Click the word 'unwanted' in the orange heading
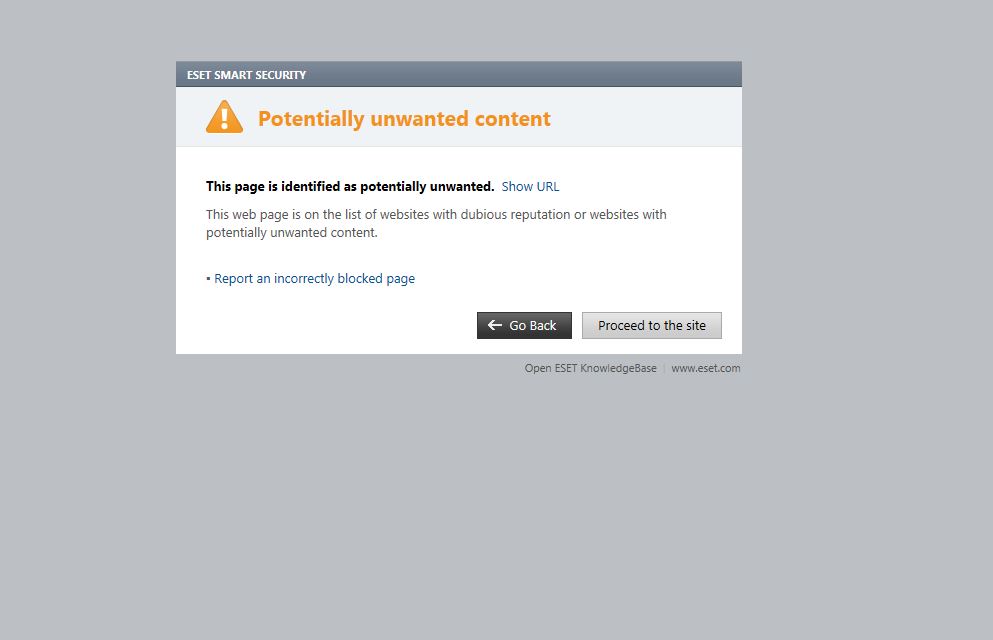The width and height of the screenshot is (993, 640). 419,119
